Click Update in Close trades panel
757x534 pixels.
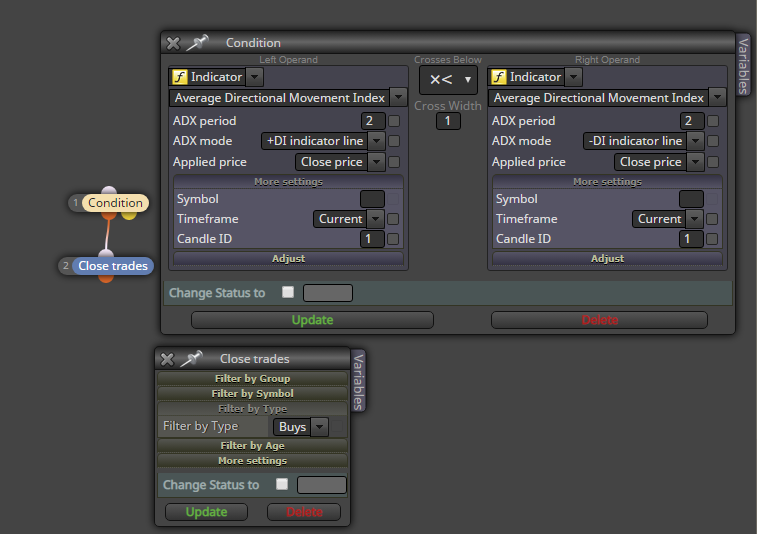click(207, 512)
